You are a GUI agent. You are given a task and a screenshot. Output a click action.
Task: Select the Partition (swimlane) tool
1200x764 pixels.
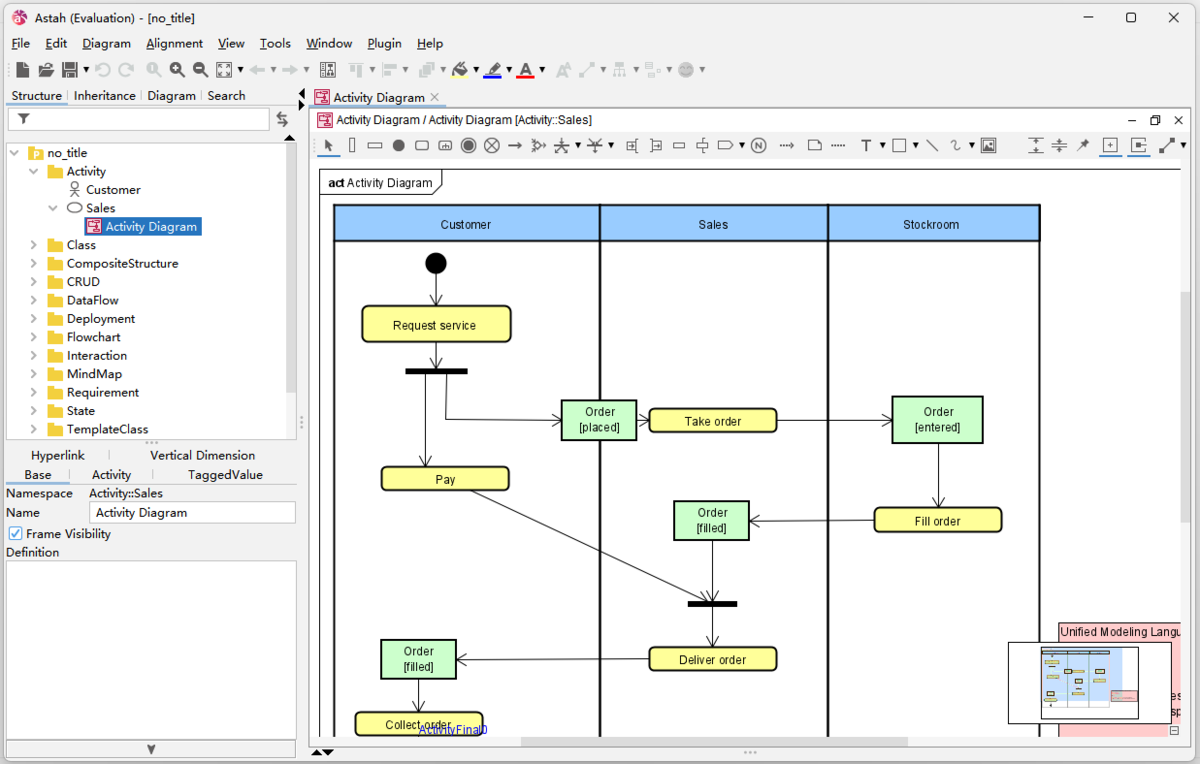(351, 145)
